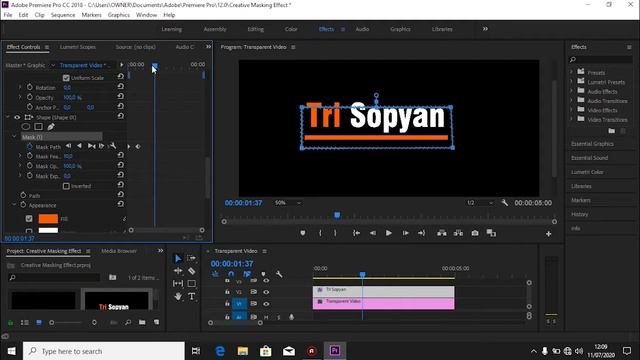The image size is (640, 360).
Task: Collapse the Appearance group
Action: (14, 204)
